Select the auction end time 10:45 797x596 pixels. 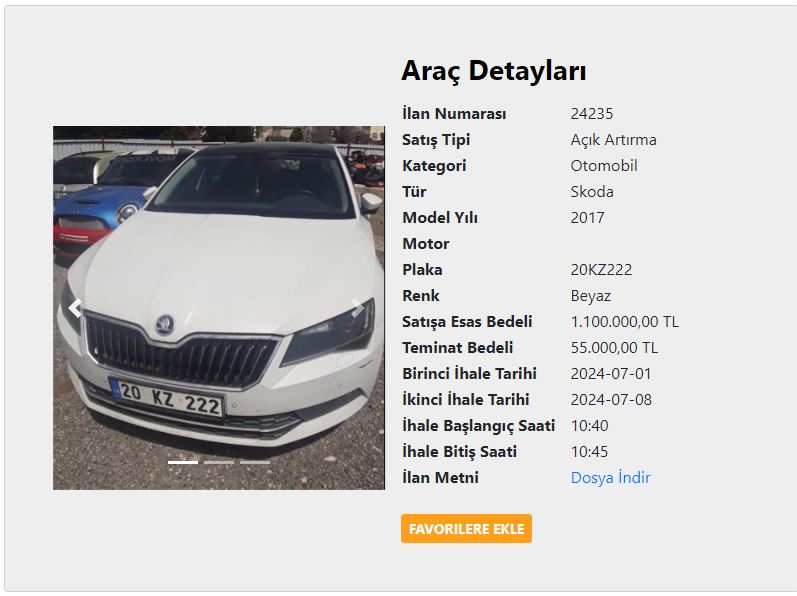click(x=589, y=451)
